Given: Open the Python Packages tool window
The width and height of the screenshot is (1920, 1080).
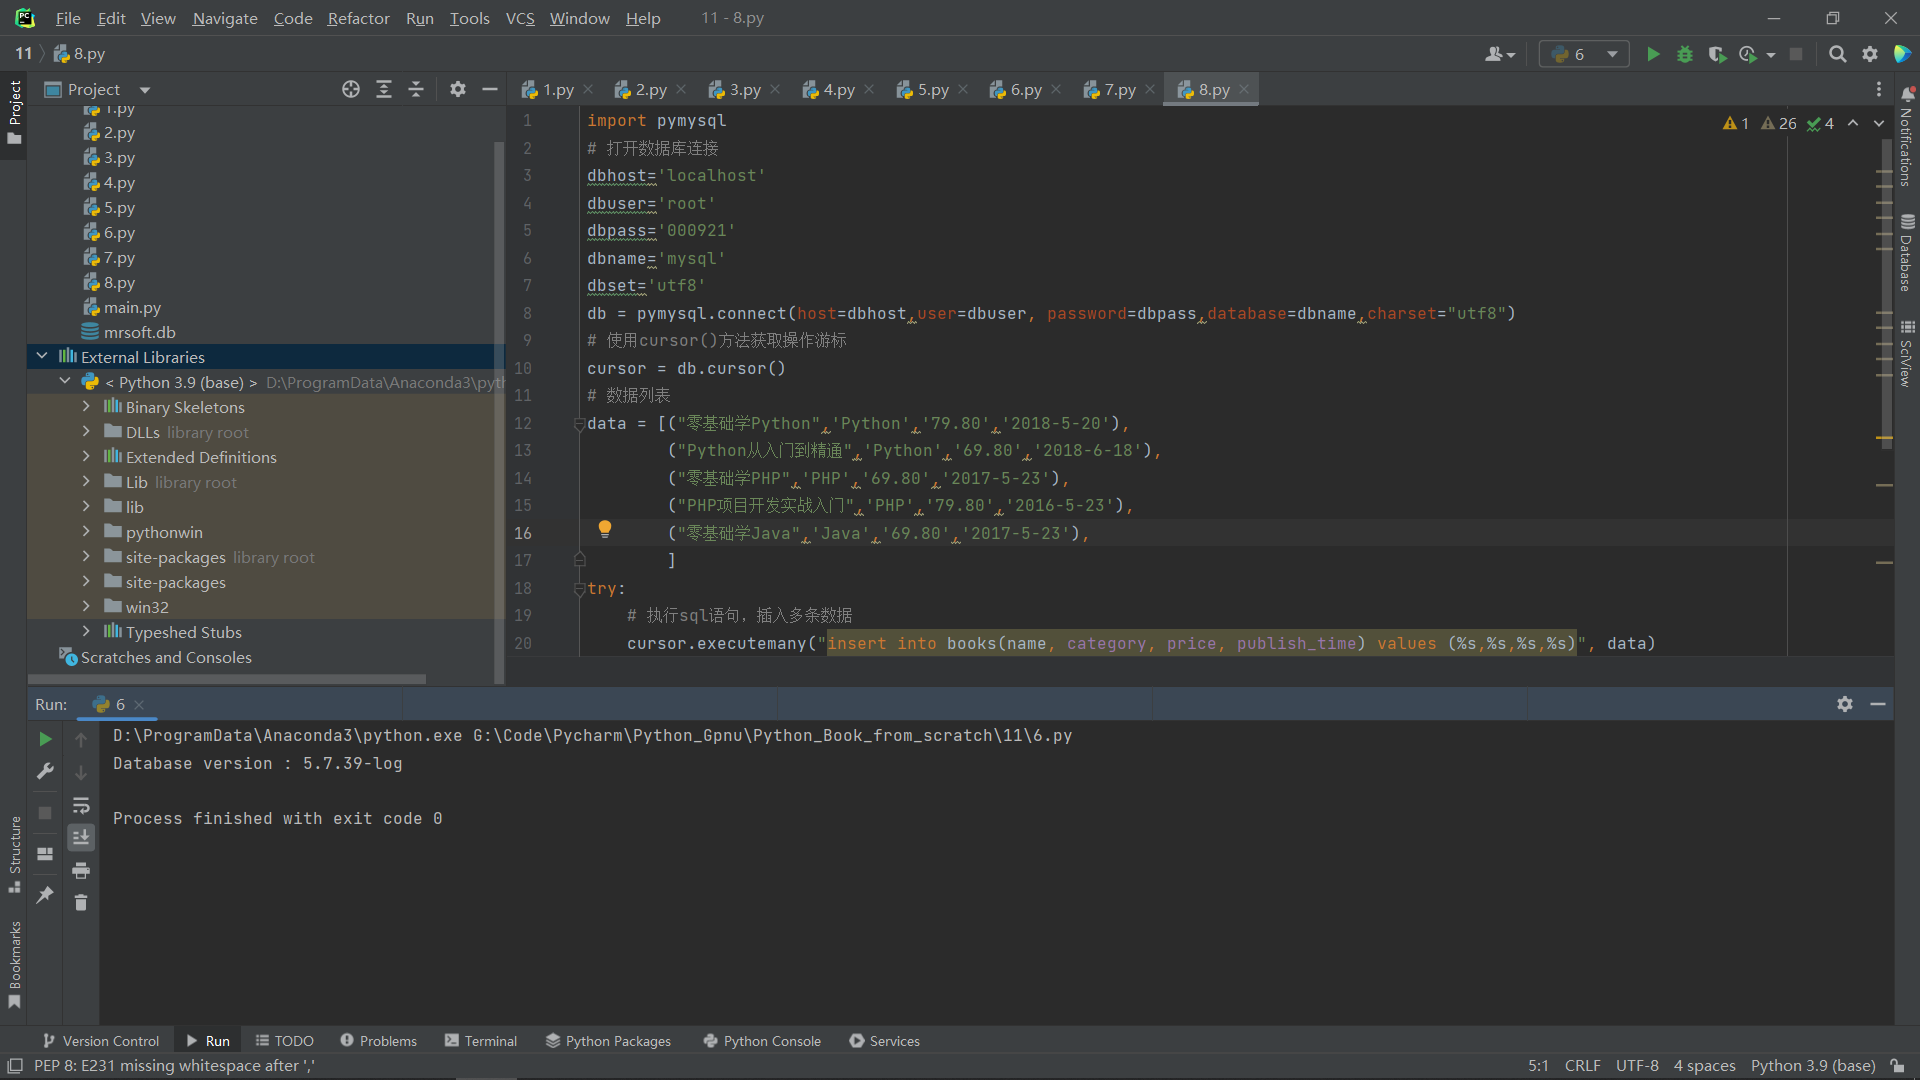Looking at the screenshot, I should (x=609, y=1041).
